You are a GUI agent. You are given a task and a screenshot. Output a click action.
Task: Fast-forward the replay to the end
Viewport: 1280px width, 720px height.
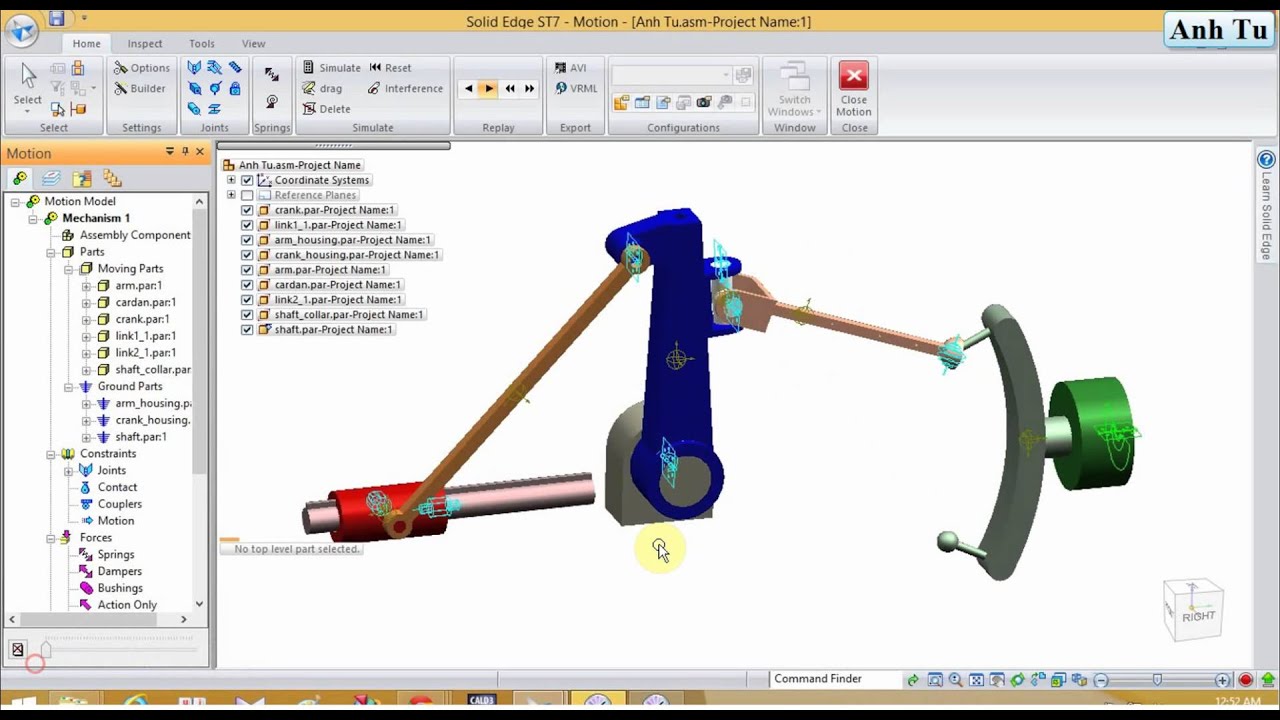point(529,88)
